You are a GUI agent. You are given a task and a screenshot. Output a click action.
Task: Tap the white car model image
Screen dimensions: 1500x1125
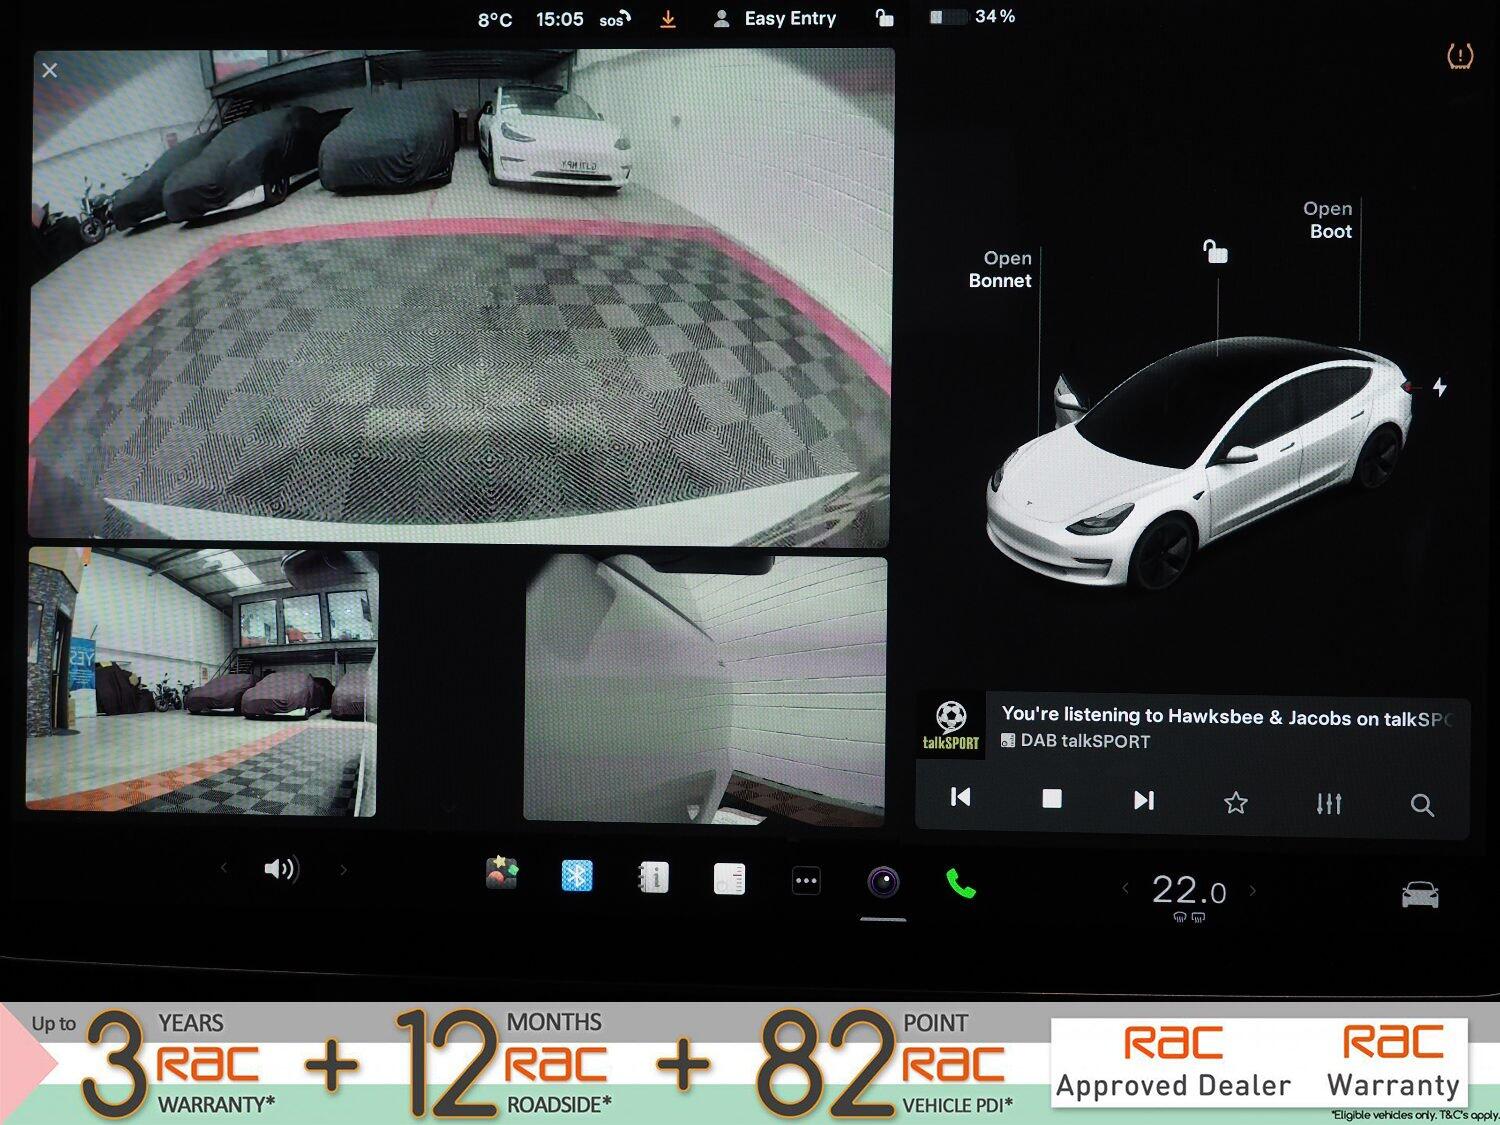(1198, 465)
